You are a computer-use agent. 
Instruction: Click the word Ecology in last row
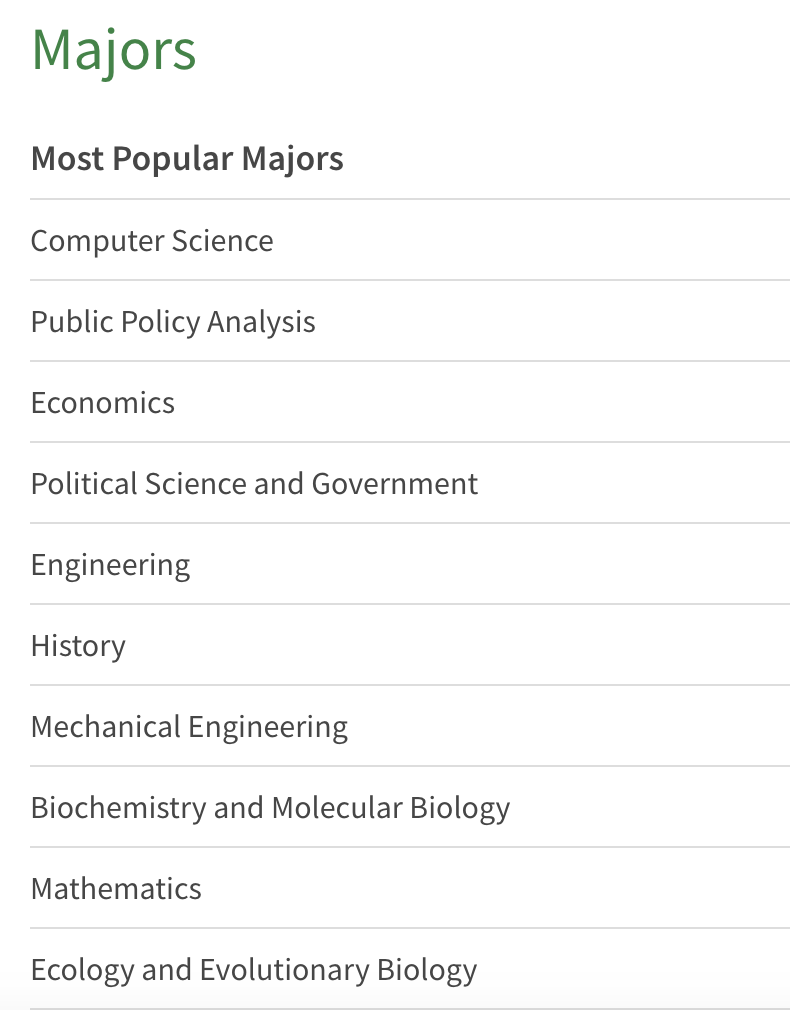(82, 970)
